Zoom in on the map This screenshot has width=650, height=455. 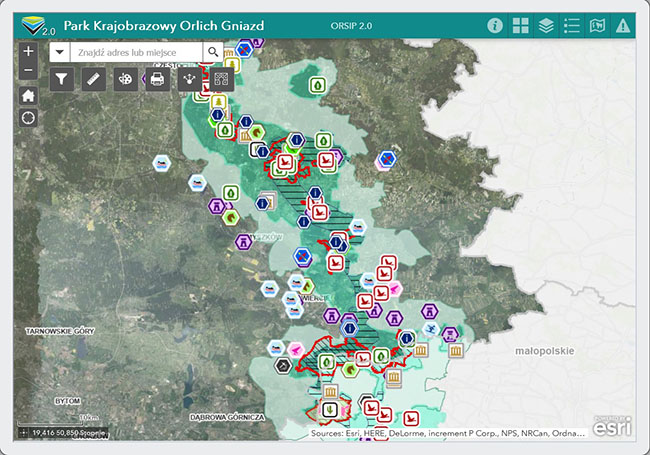[x=28, y=51]
